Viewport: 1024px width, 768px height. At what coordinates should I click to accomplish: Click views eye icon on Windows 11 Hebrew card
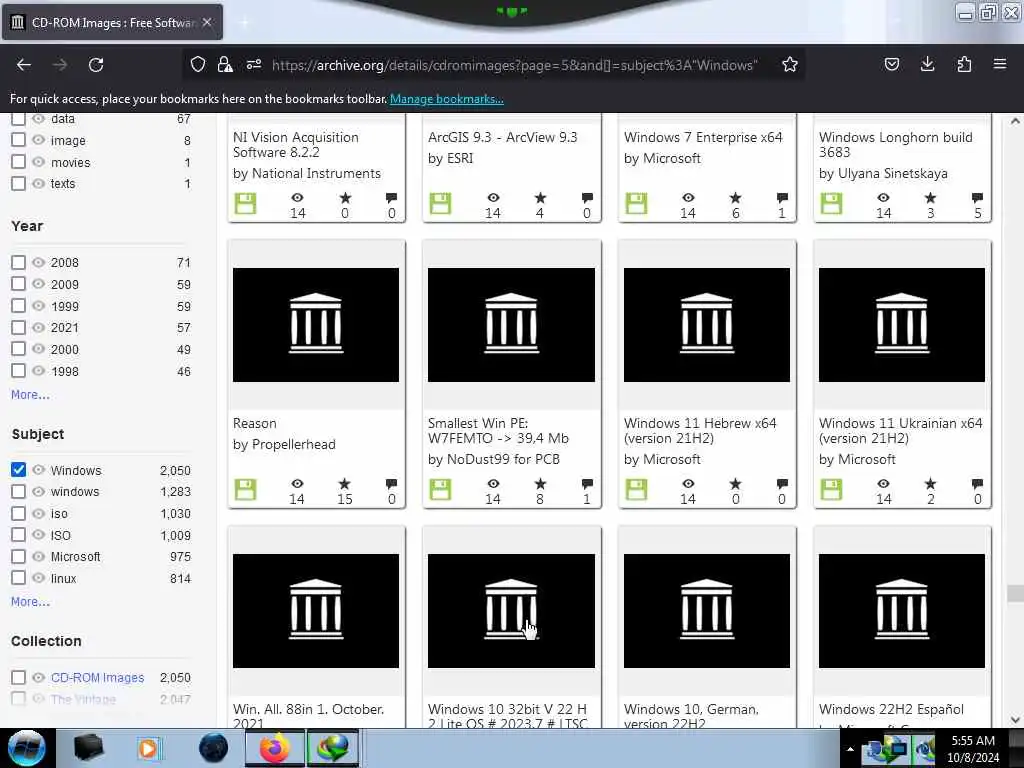click(688, 484)
